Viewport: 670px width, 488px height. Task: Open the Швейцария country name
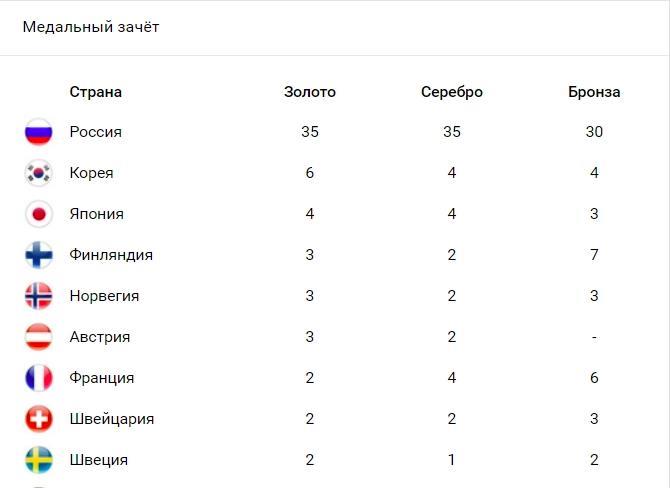coord(112,419)
